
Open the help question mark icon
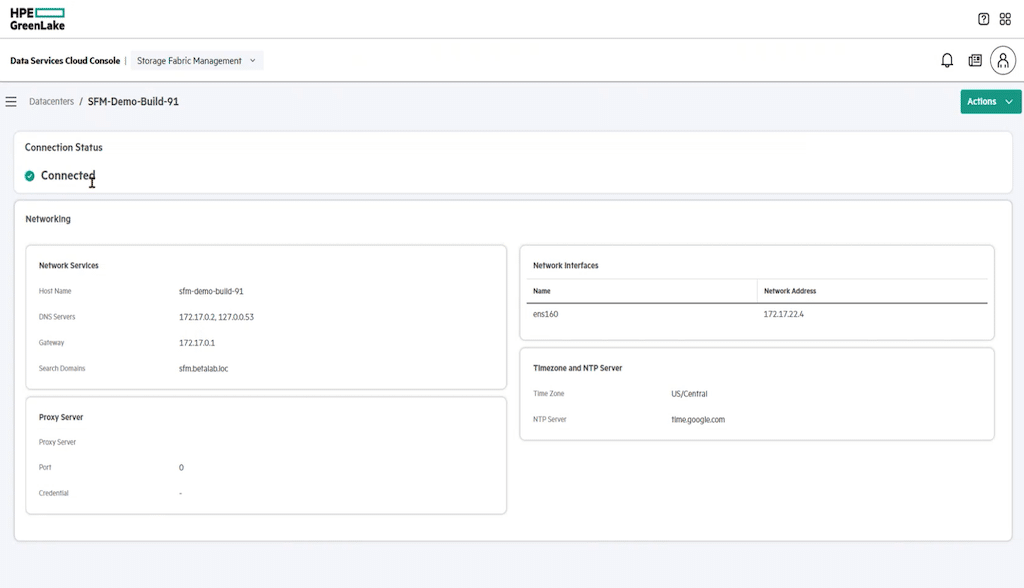[x=984, y=19]
